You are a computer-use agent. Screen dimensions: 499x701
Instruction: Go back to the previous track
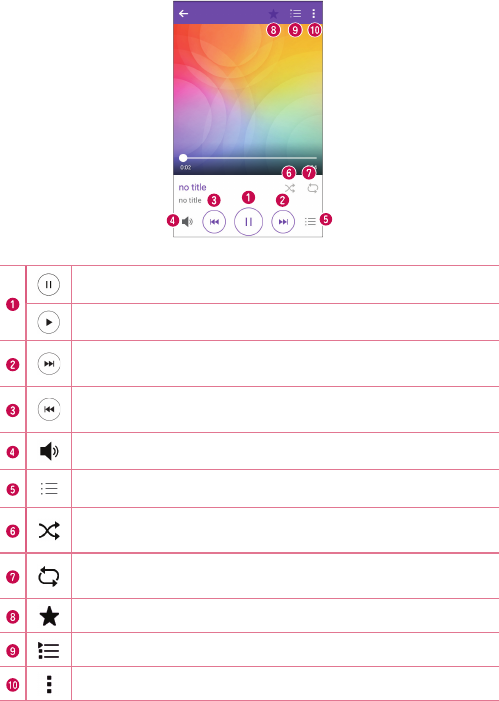[x=214, y=221]
